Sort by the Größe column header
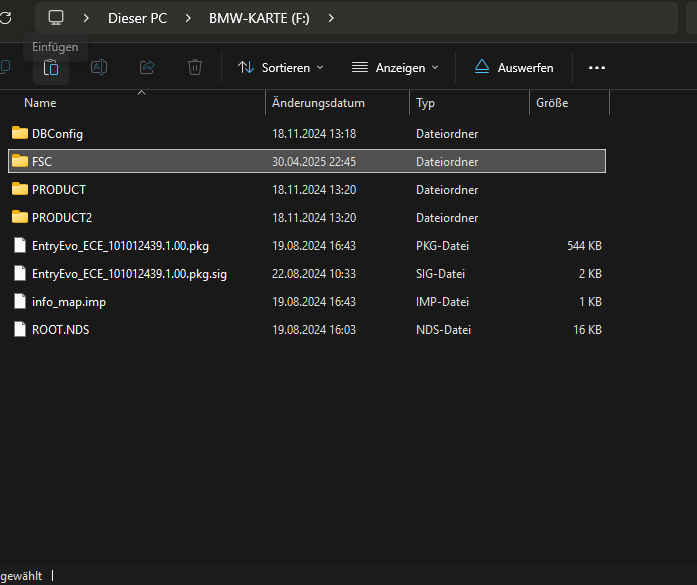Screen dimensions: 697x585 (x=552, y=103)
